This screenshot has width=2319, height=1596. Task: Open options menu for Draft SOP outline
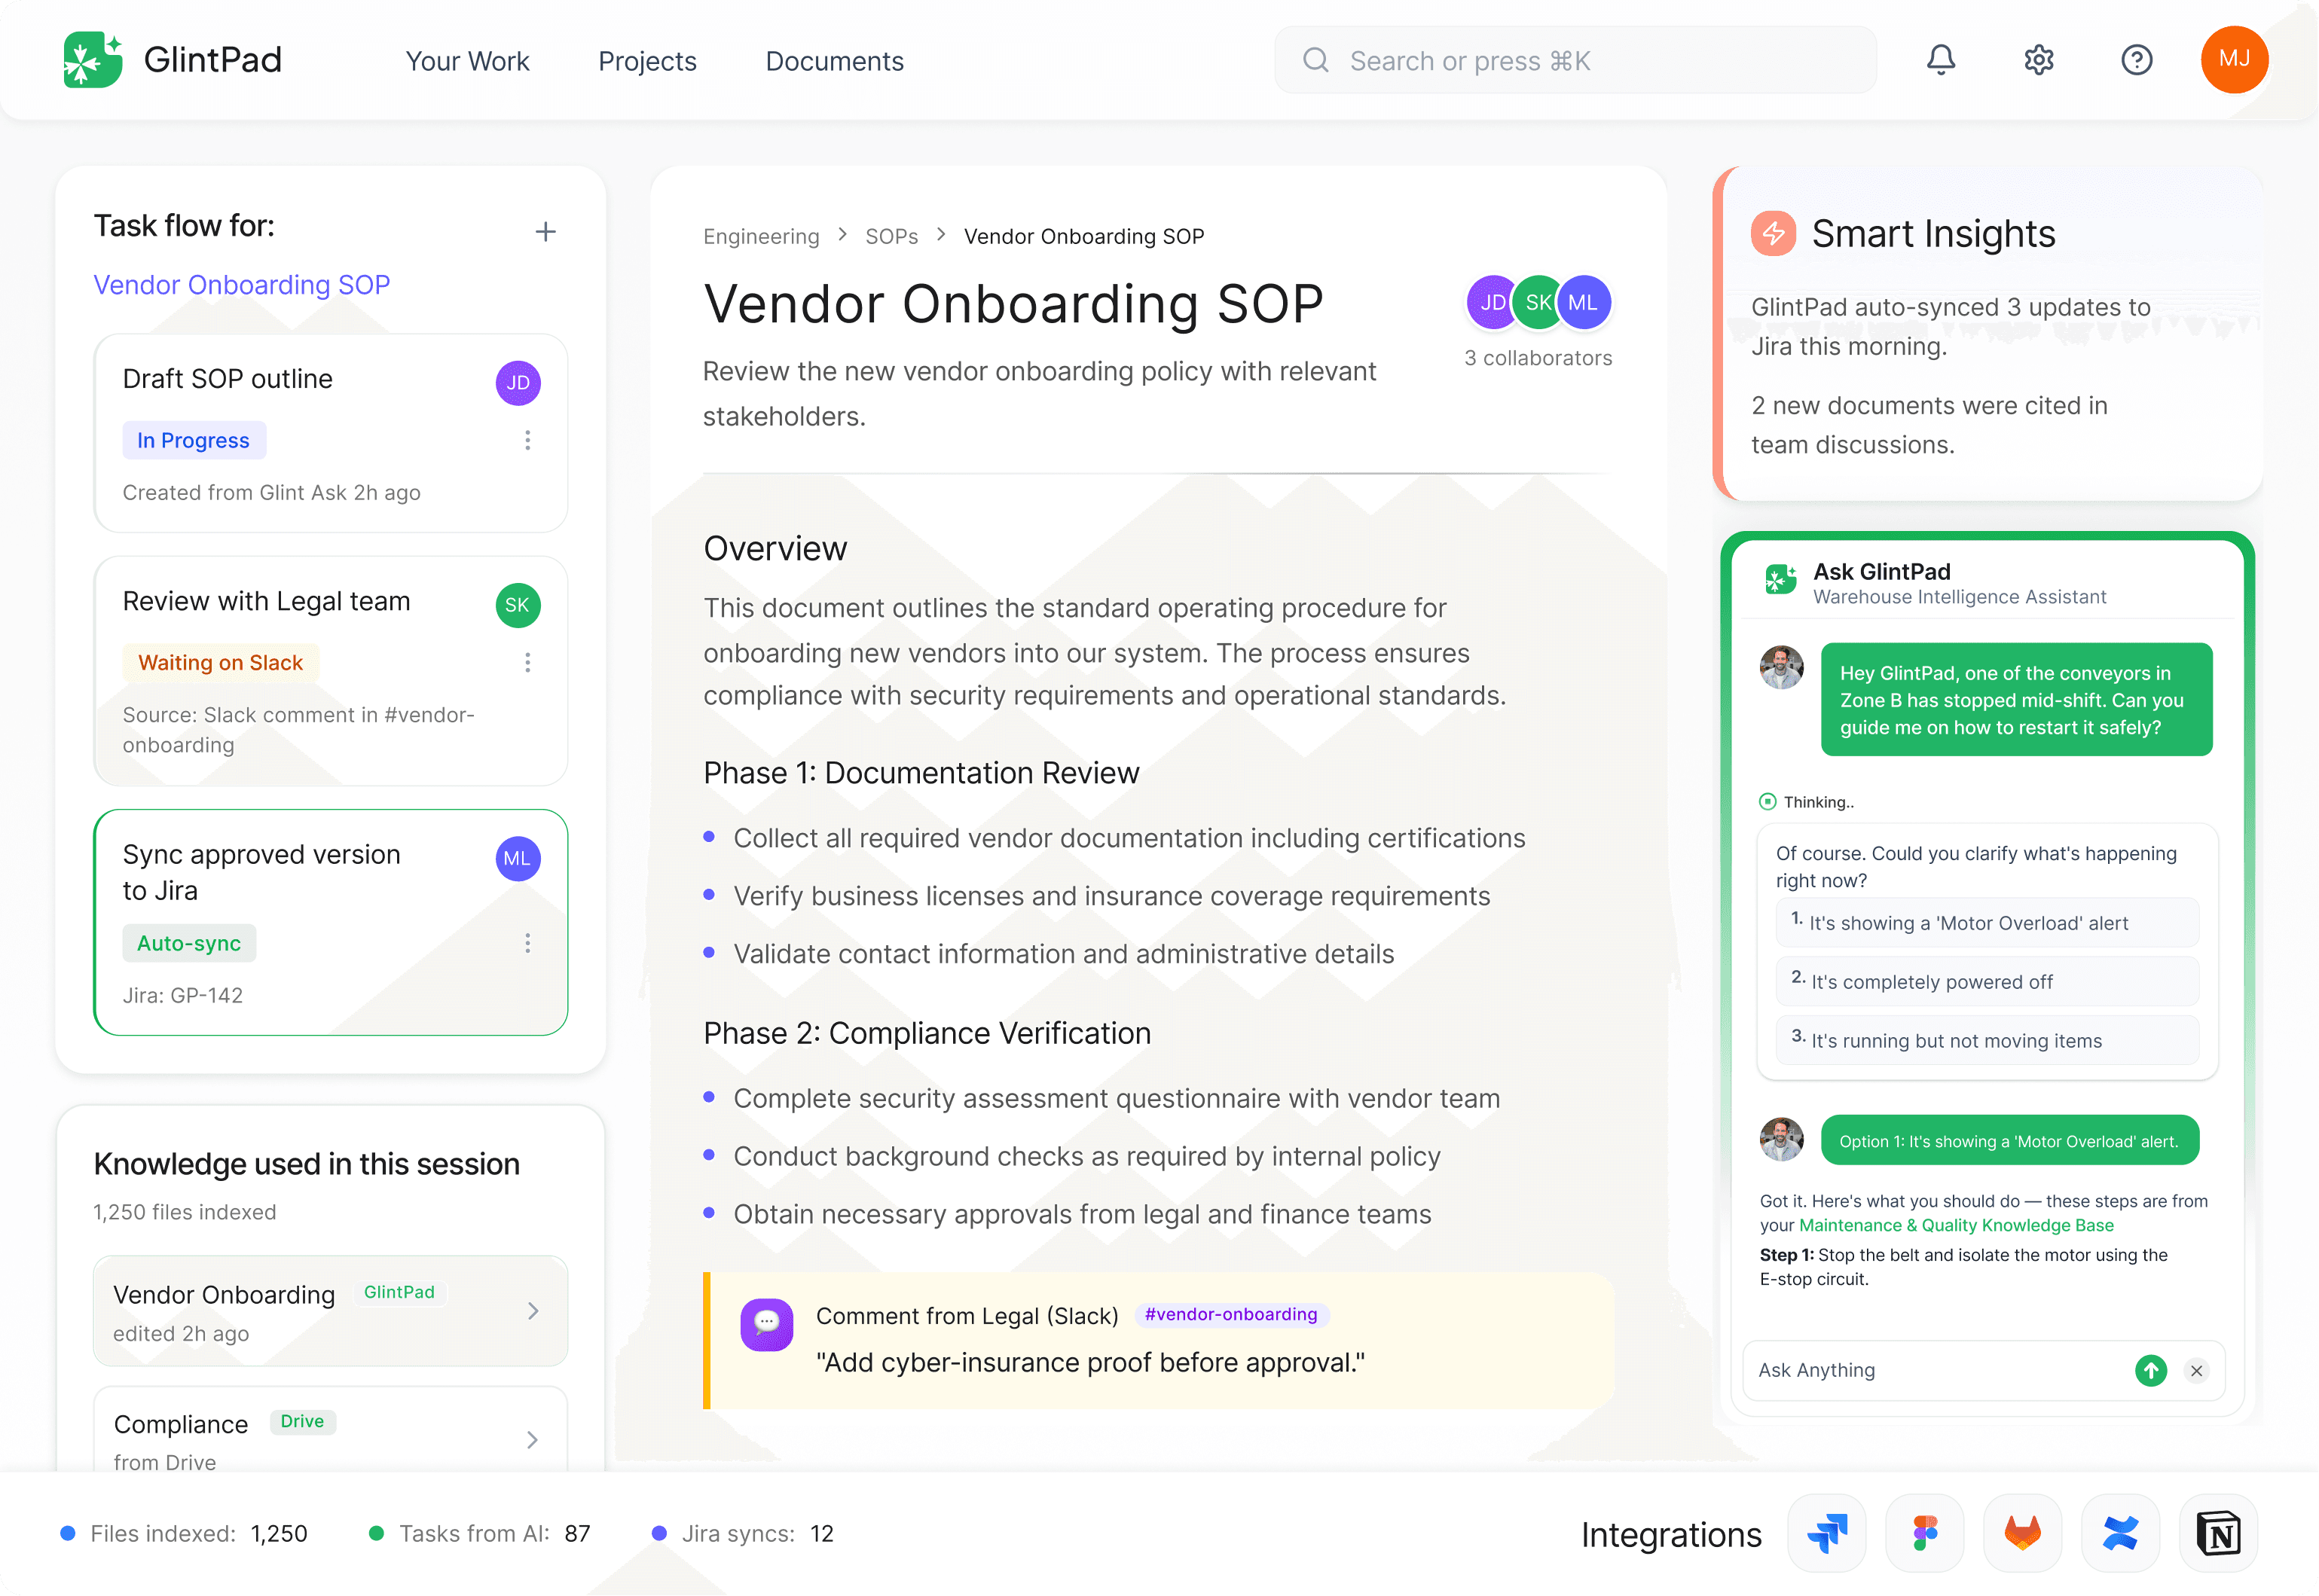pyautogui.click(x=528, y=440)
